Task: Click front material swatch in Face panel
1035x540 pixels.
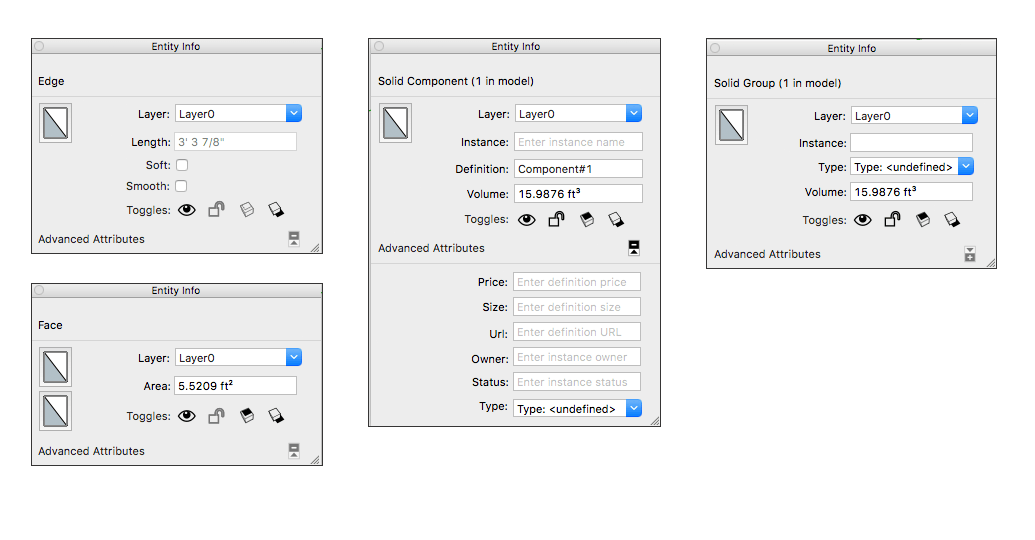Action: 55,367
